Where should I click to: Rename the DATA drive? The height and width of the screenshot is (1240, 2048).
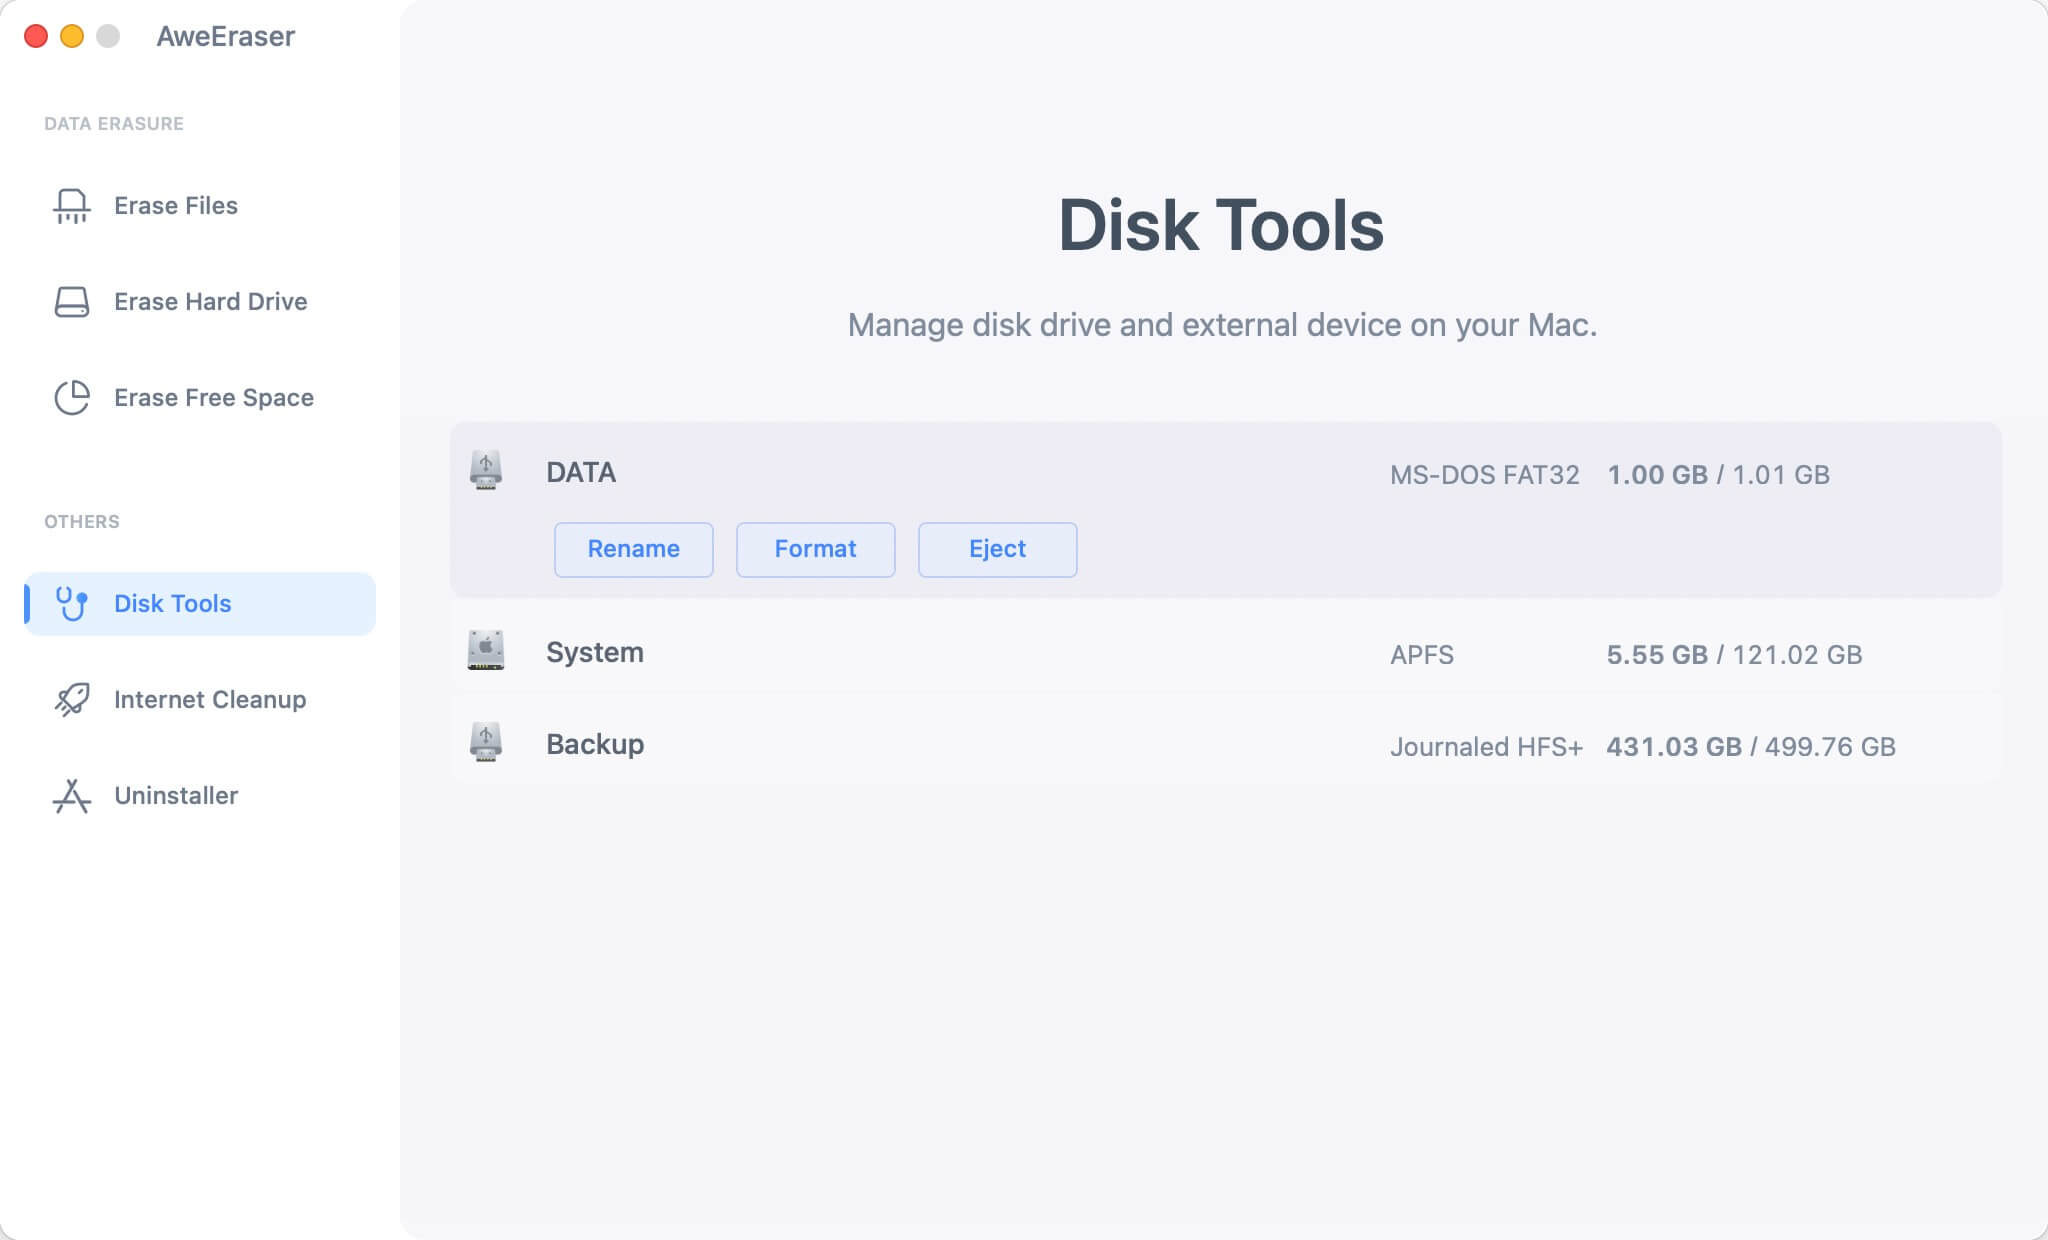coord(634,549)
